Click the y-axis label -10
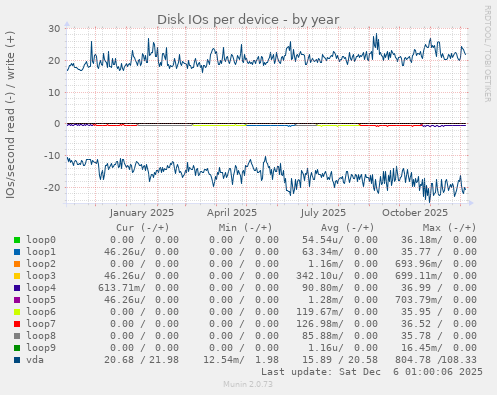This screenshot has width=497, height=395. tap(53, 156)
